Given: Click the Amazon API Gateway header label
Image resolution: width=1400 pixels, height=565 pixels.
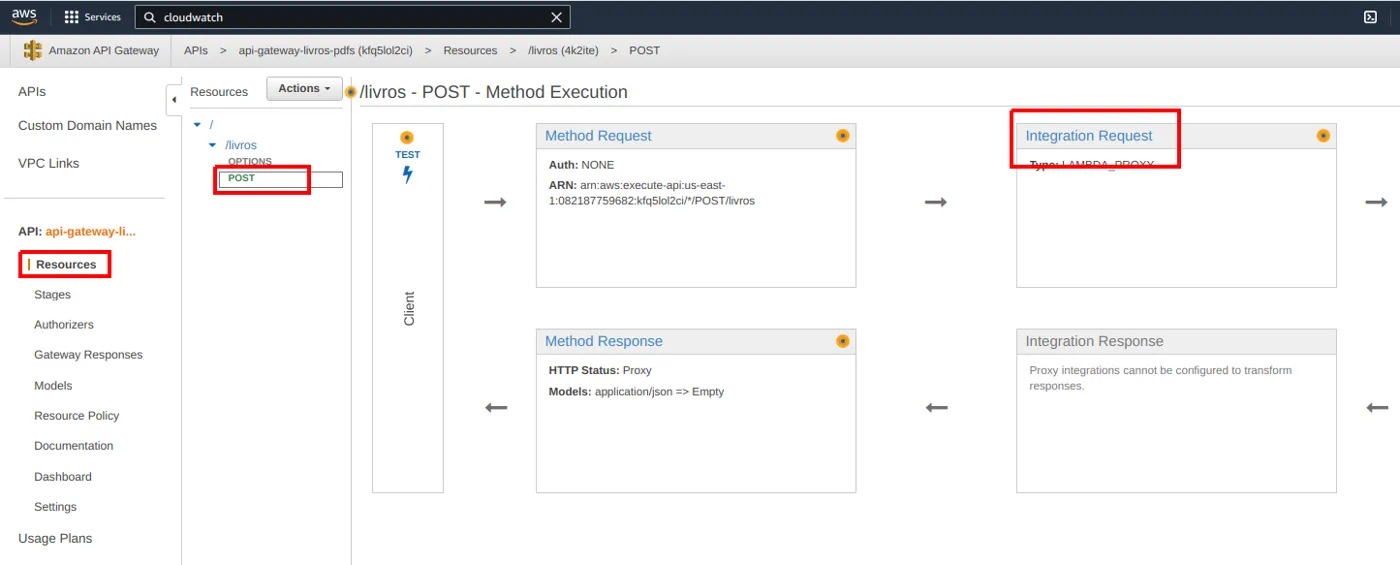Looking at the screenshot, I should pos(104,50).
